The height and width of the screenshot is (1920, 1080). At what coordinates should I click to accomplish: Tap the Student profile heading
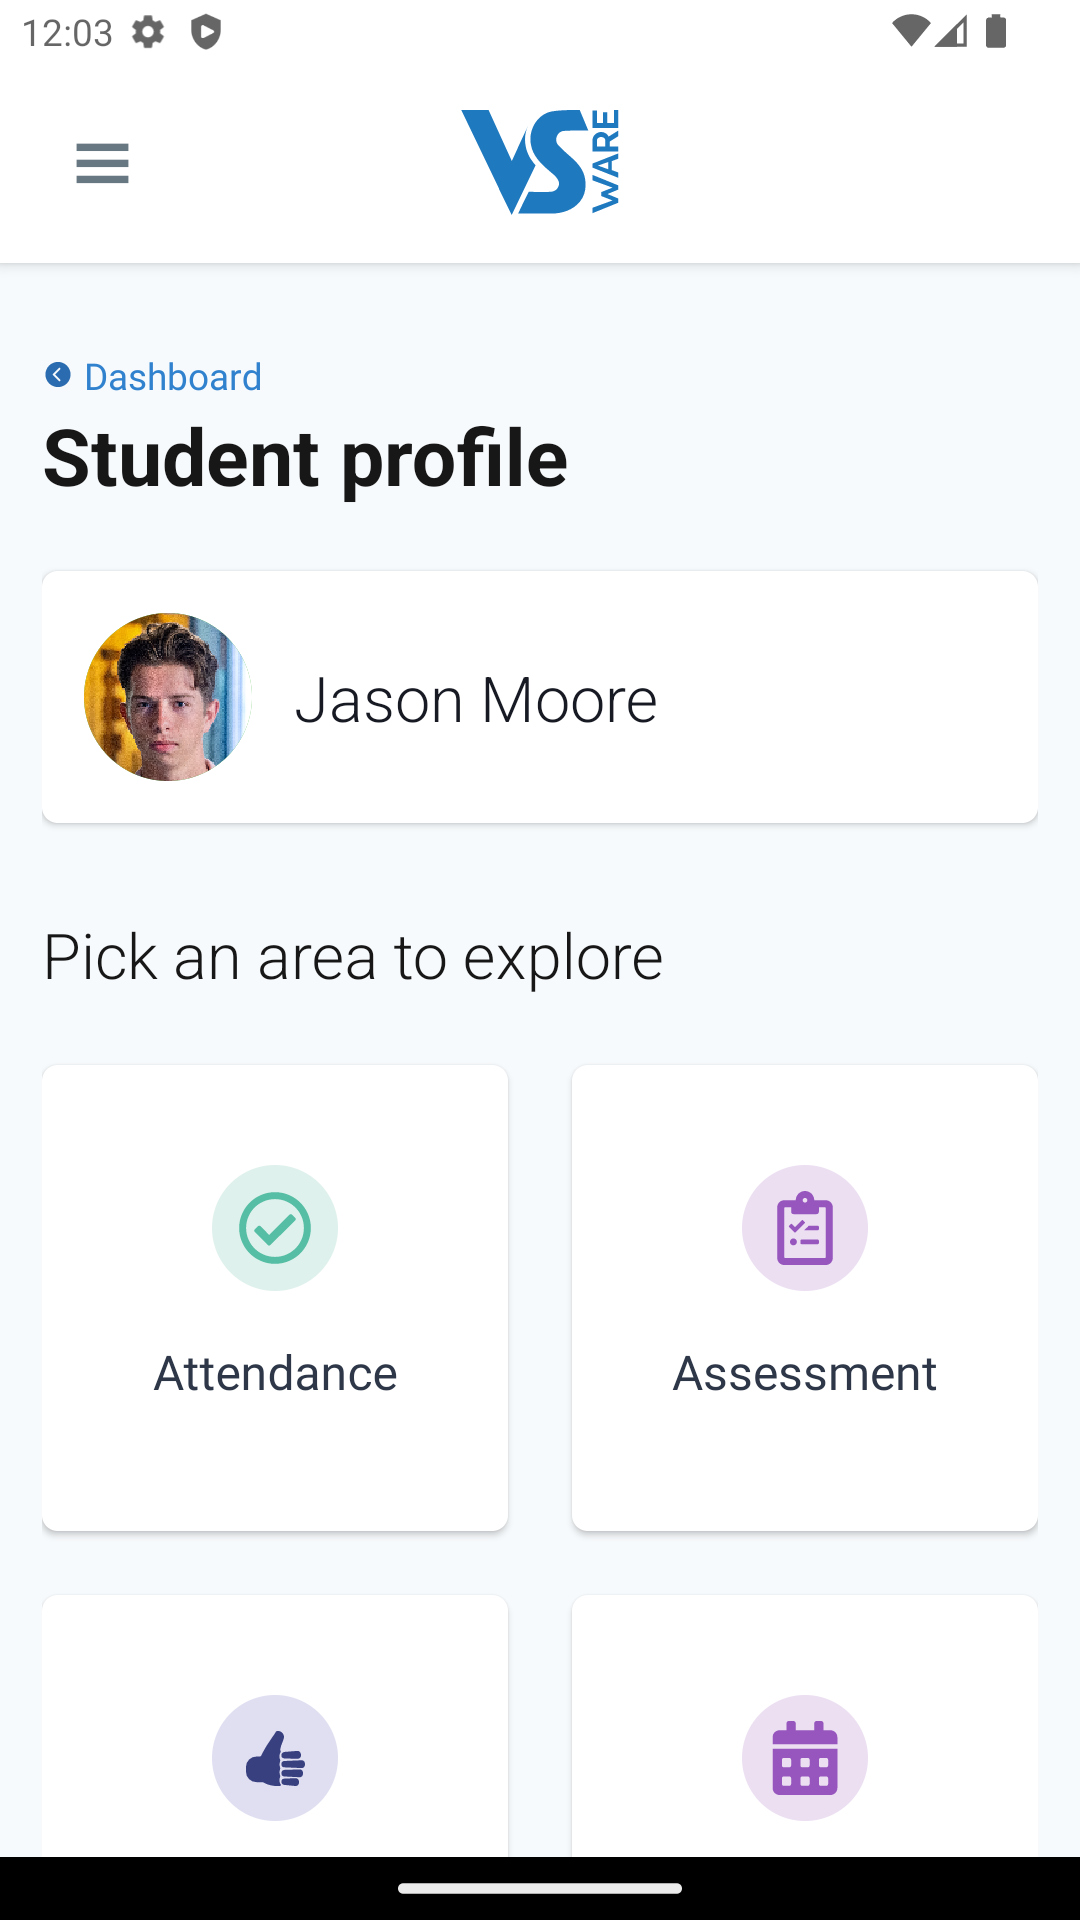click(x=306, y=458)
